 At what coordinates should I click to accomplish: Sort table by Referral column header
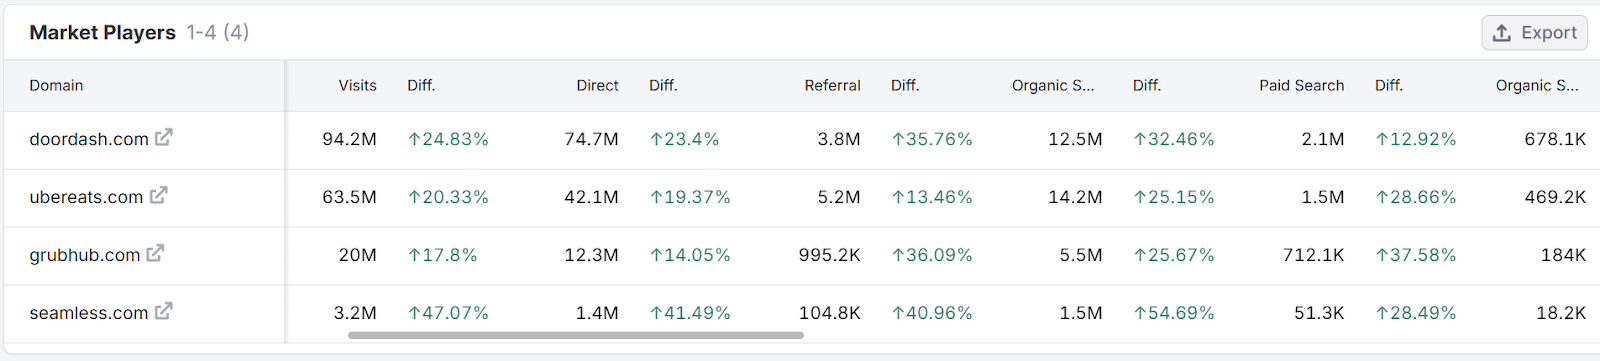tap(832, 86)
